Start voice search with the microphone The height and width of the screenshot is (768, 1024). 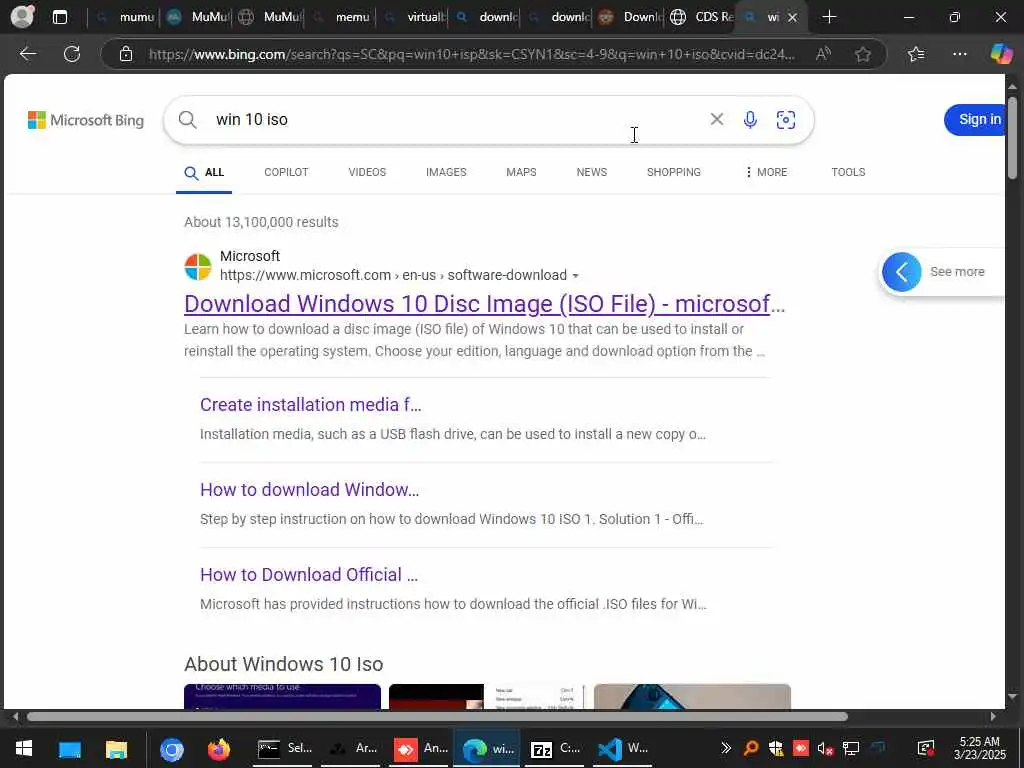[x=750, y=120]
